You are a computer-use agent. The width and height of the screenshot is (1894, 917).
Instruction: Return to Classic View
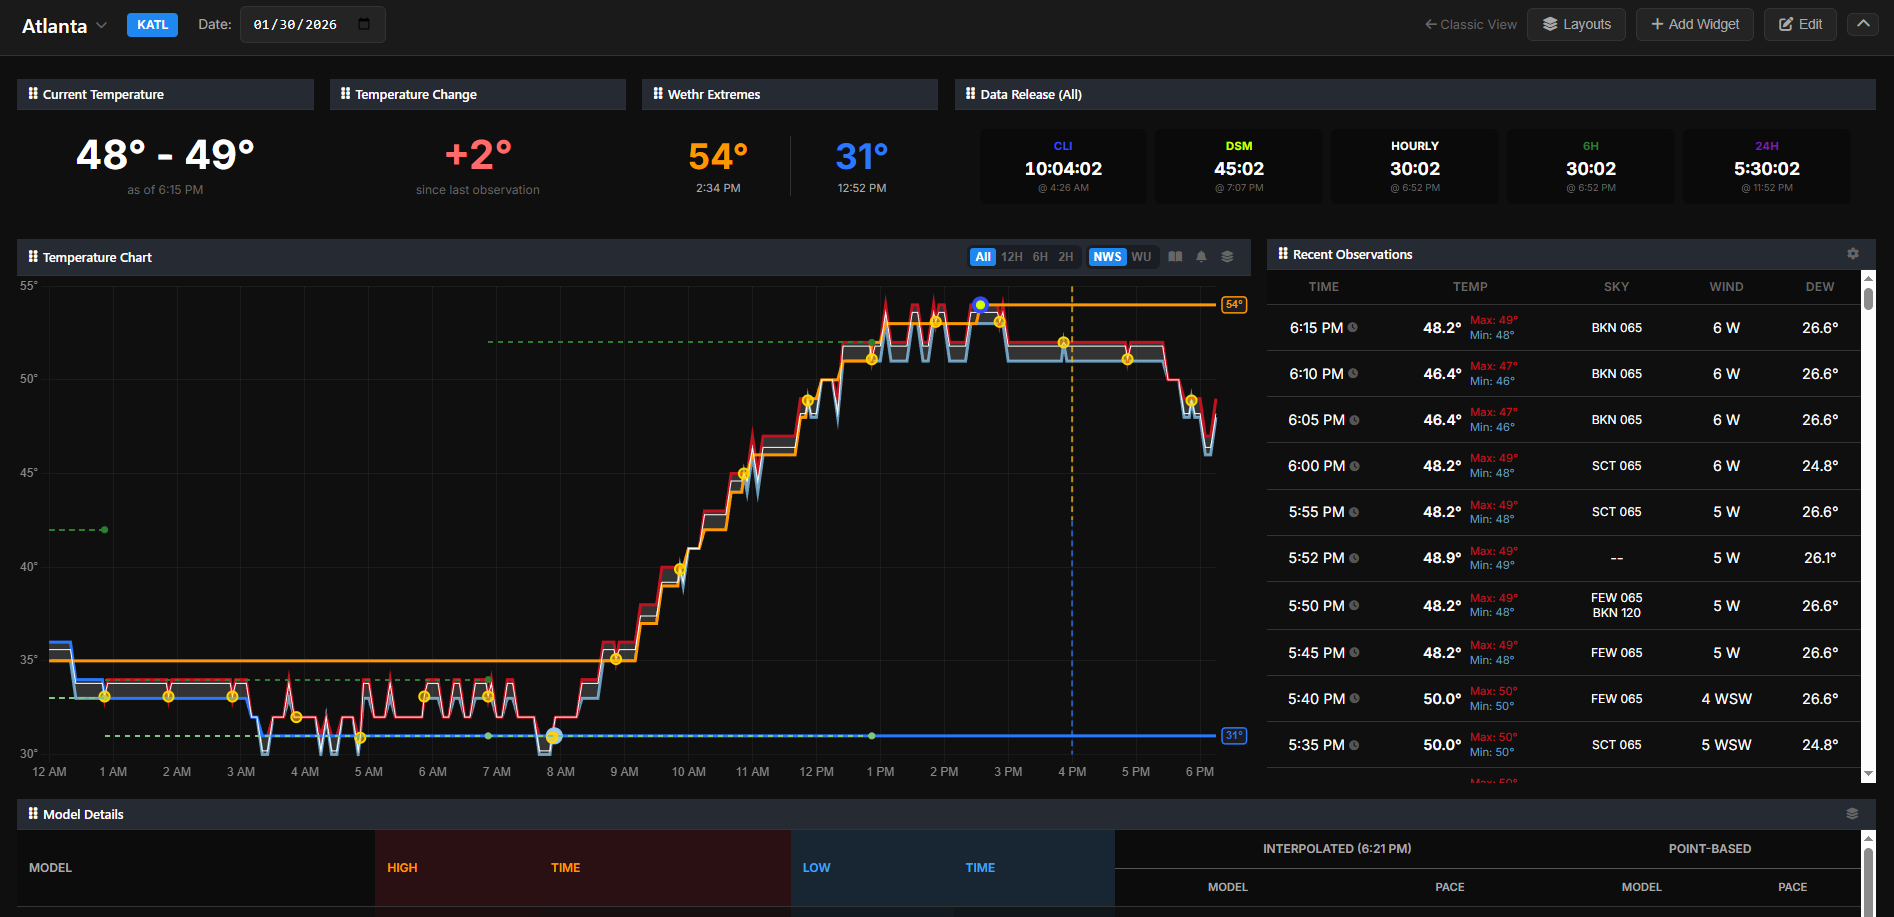(x=1470, y=24)
